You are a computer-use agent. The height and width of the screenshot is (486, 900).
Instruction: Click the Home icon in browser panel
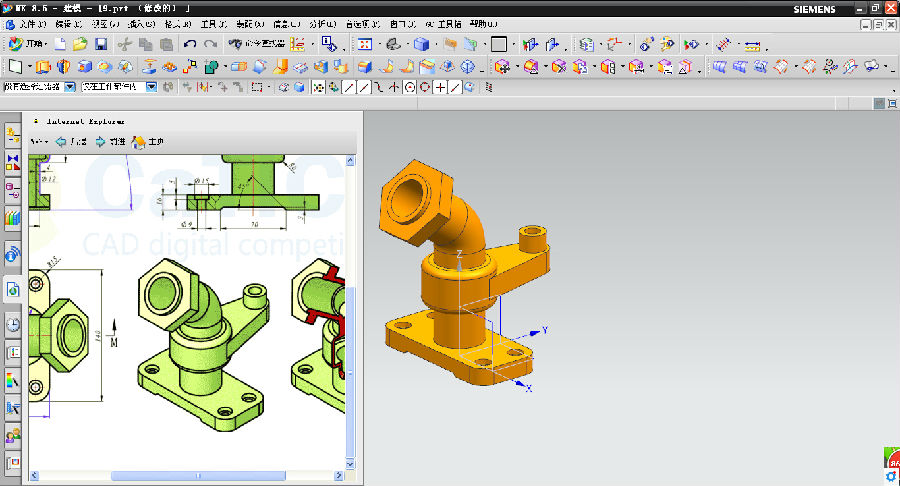tap(140, 142)
